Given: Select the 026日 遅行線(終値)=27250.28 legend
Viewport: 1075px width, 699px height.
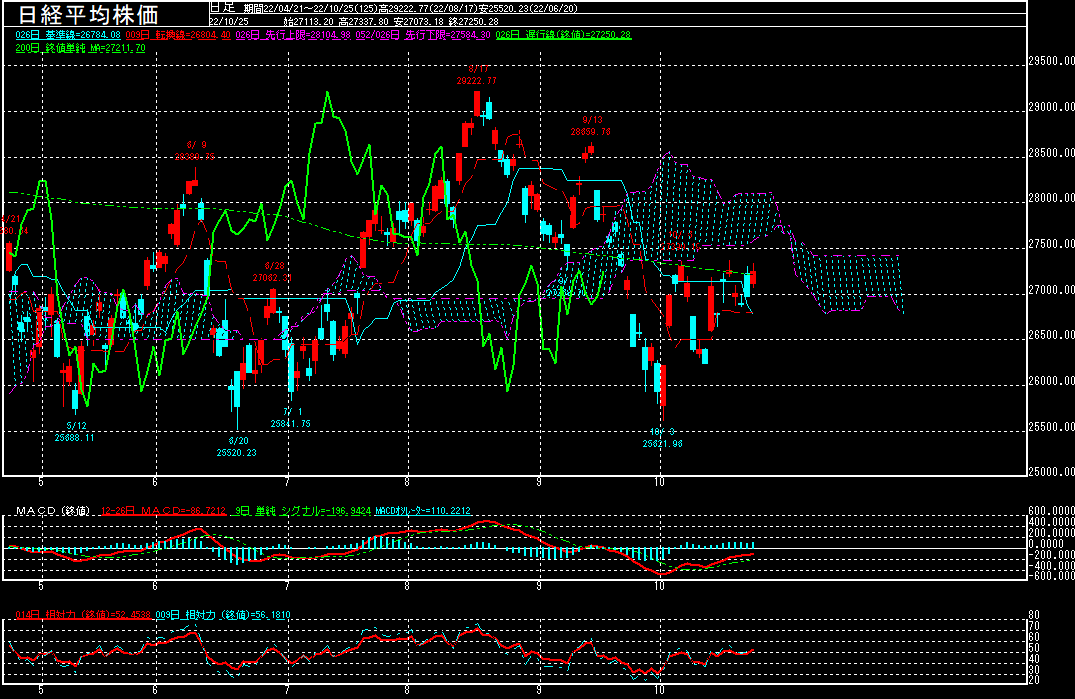Looking at the screenshot, I should point(563,34).
